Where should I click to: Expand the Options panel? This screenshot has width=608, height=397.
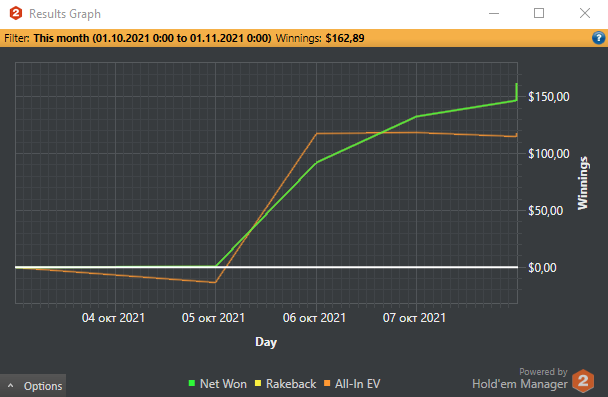point(33,386)
